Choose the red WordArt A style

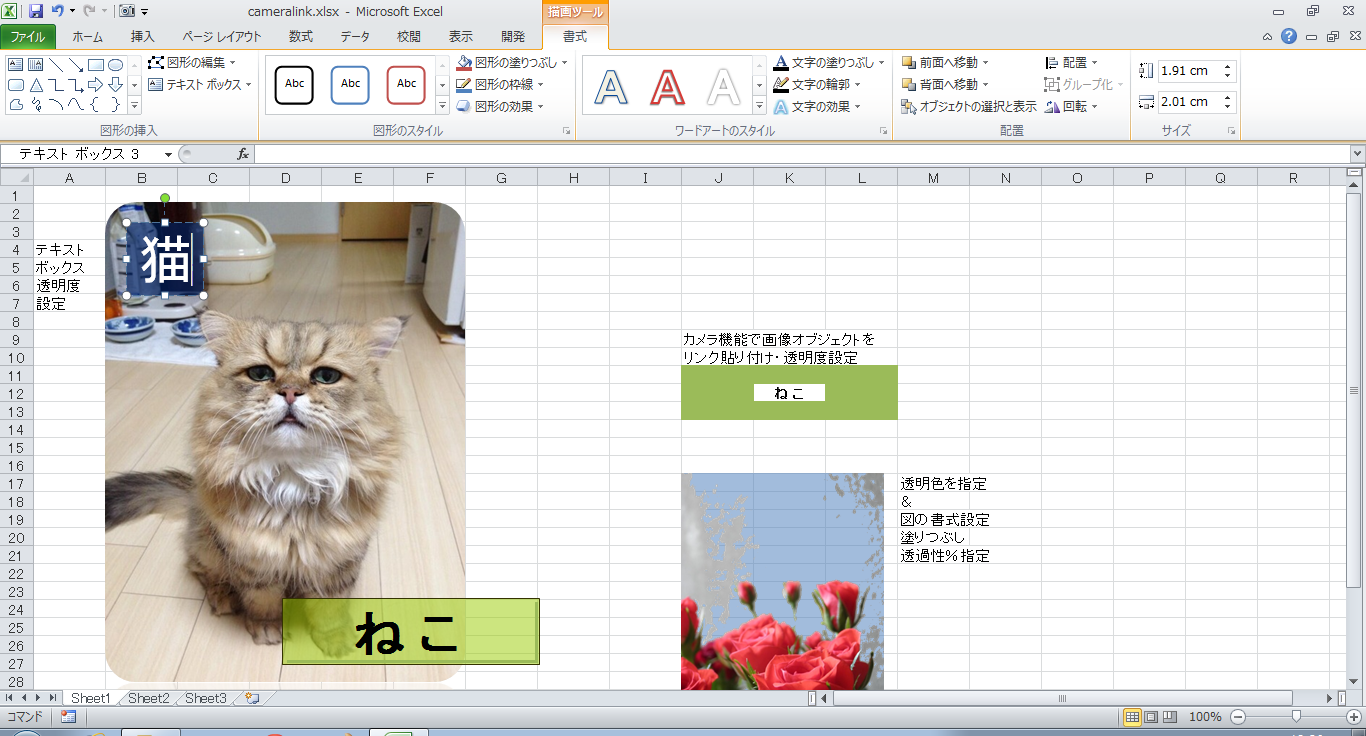pos(667,86)
